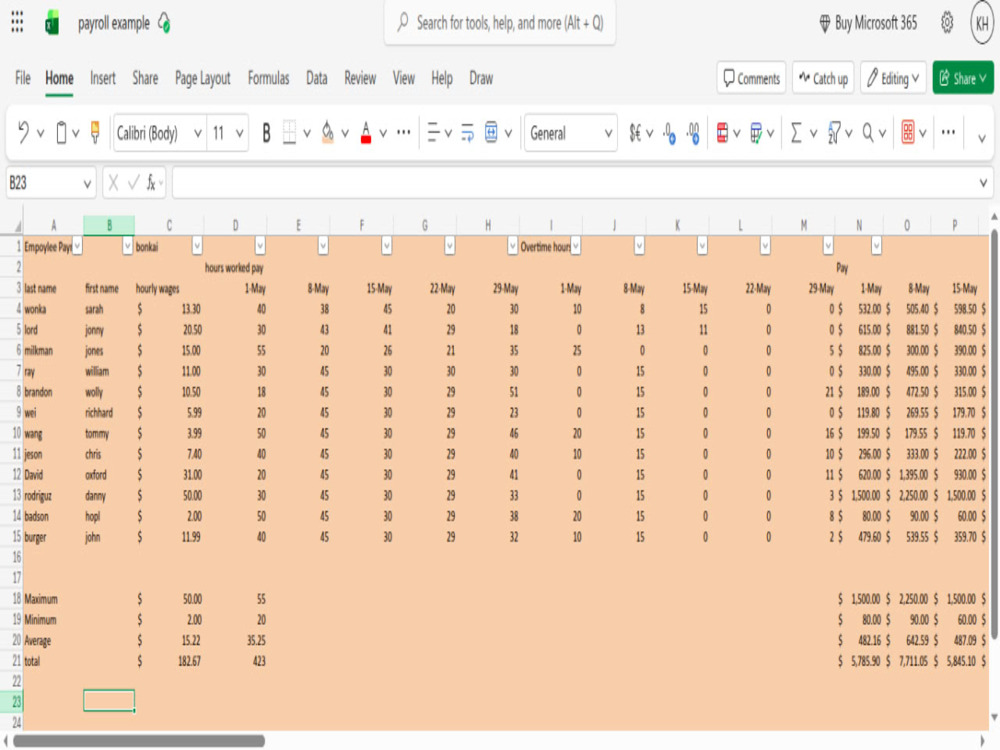Screen dimensions: 1000x750
Task: Click the green Share button
Action: coord(963,78)
